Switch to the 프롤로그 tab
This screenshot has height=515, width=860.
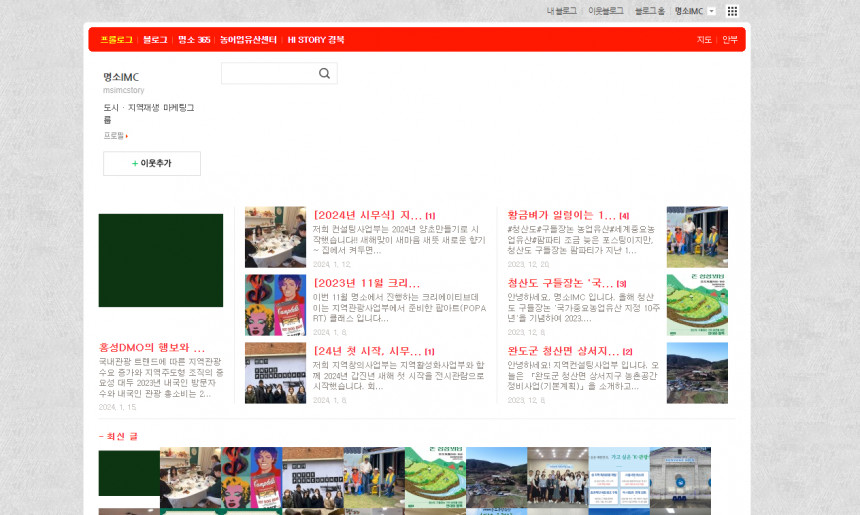[116, 40]
